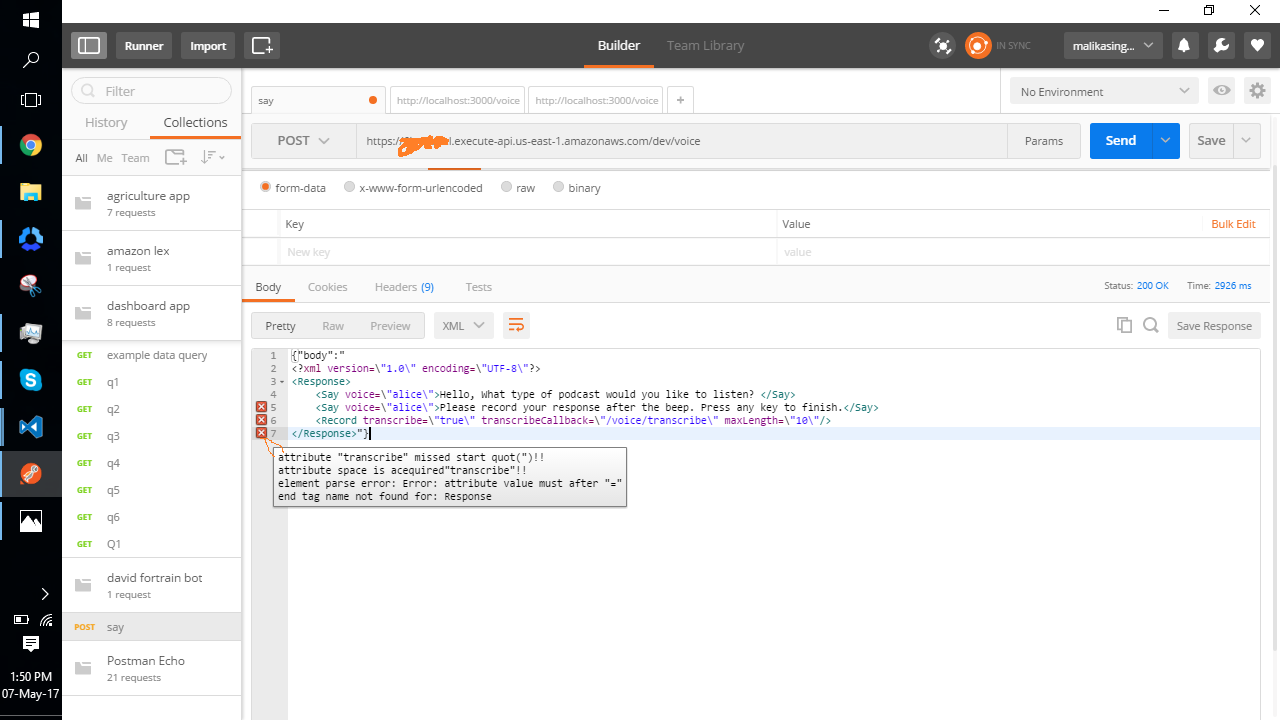Click the orange sync status icon
This screenshot has height=720, width=1280.
(977, 45)
